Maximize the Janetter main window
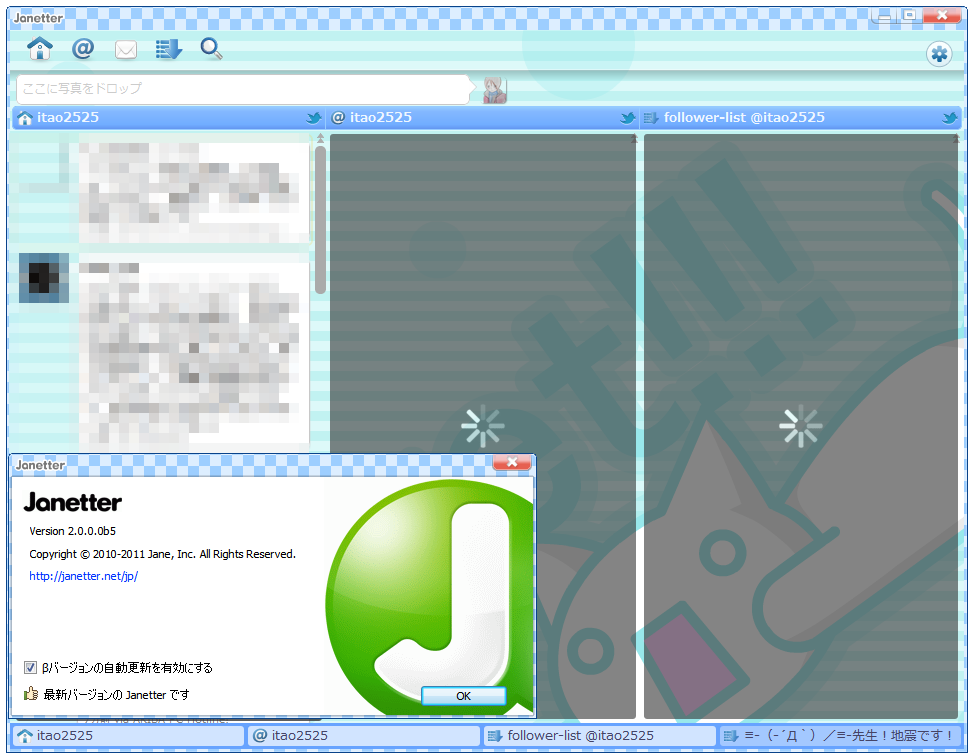The image size is (968, 753). [x=909, y=15]
